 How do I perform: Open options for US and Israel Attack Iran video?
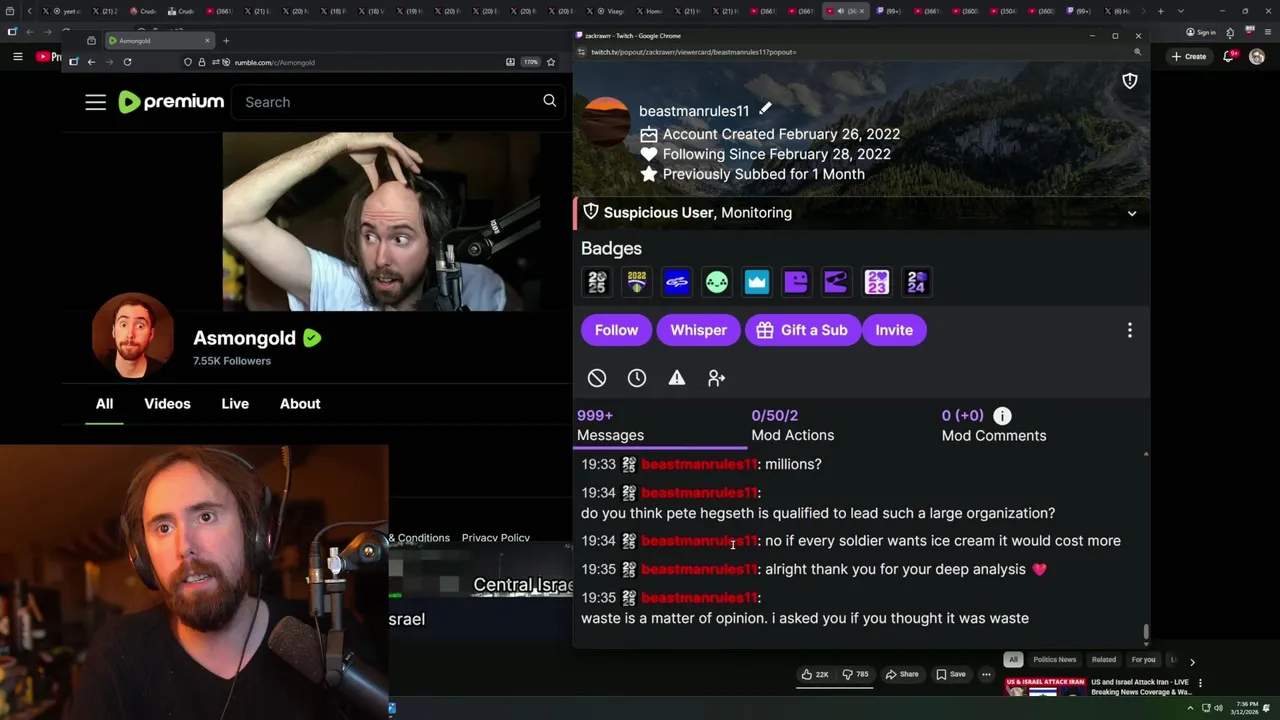pyautogui.click(x=1200, y=684)
